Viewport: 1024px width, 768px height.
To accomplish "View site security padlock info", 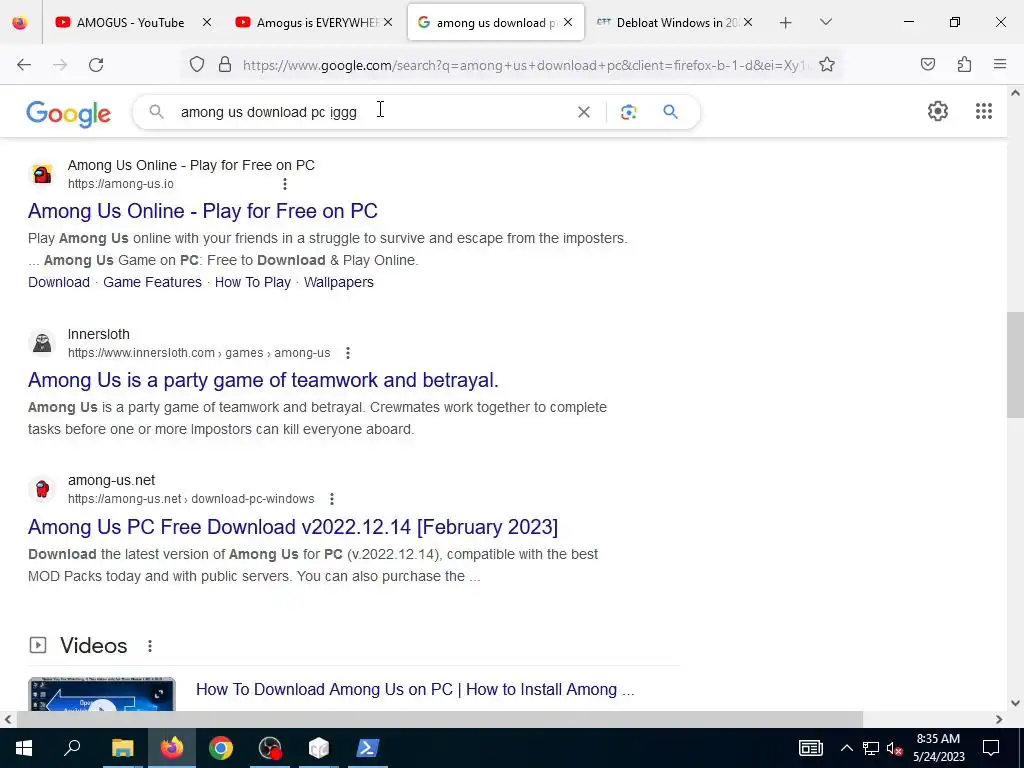I will pos(225,65).
